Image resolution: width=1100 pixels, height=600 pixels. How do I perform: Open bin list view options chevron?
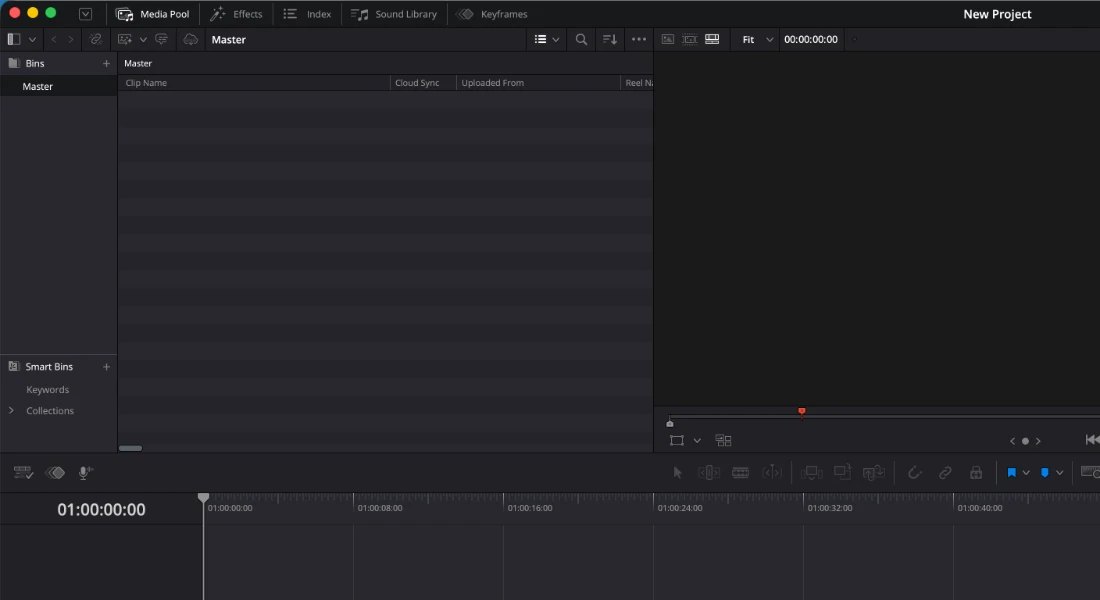click(32, 40)
